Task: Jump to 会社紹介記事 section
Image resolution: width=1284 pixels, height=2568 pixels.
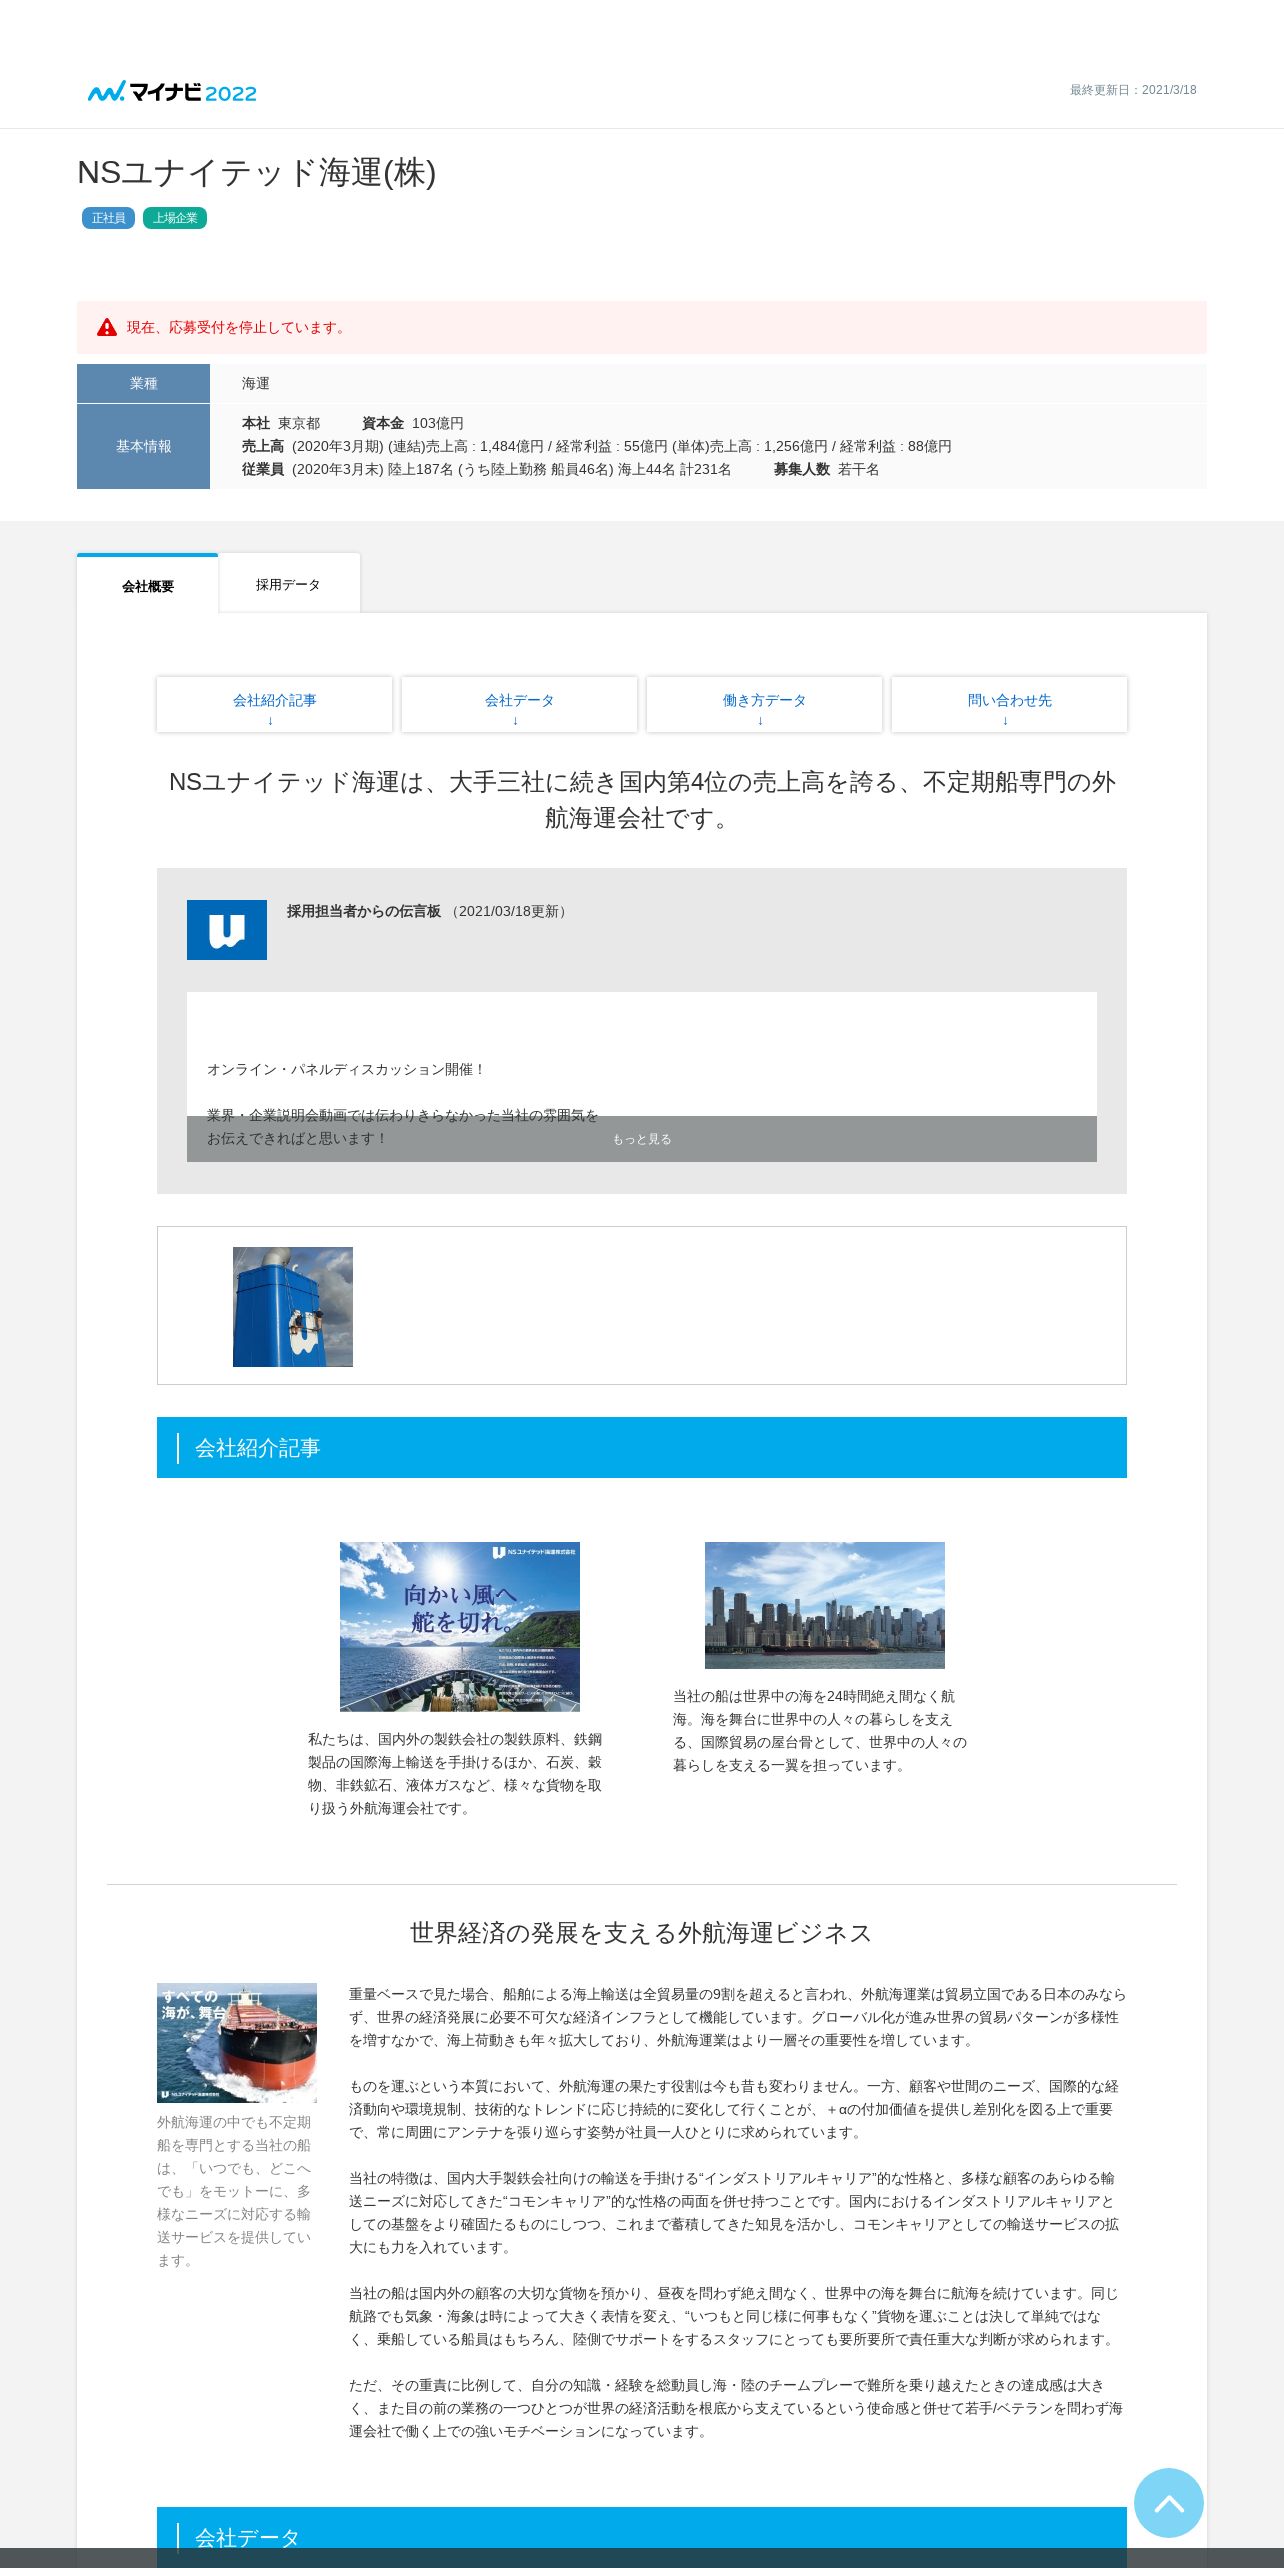Action: pyautogui.click(x=274, y=705)
